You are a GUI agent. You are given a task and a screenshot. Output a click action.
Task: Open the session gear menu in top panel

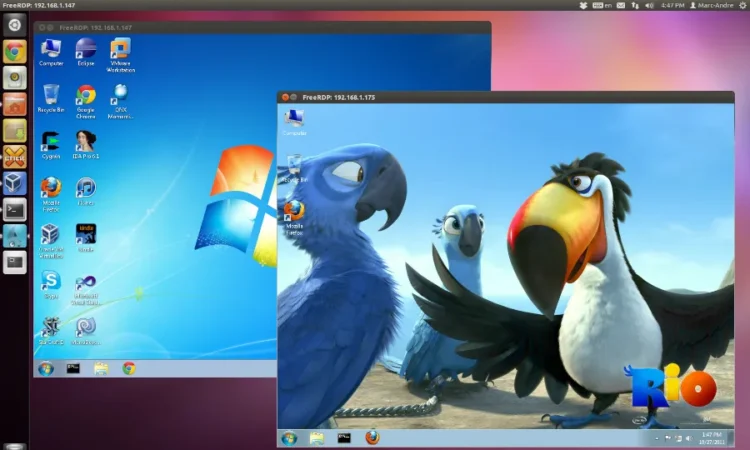[742, 5]
